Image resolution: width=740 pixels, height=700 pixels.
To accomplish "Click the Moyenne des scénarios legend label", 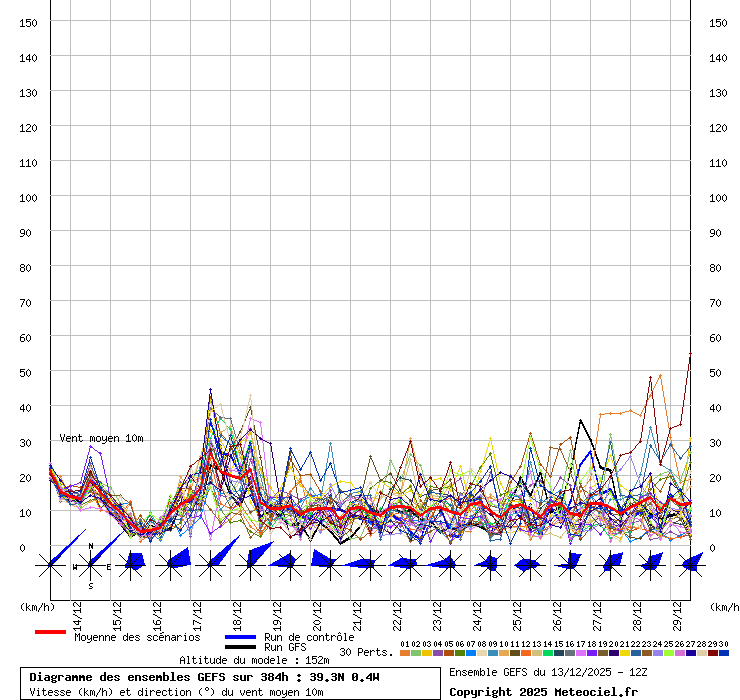I will (136, 637).
